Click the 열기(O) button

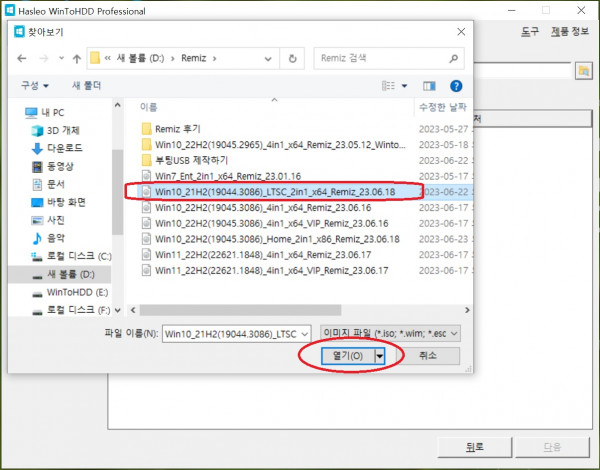click(348, 356)
